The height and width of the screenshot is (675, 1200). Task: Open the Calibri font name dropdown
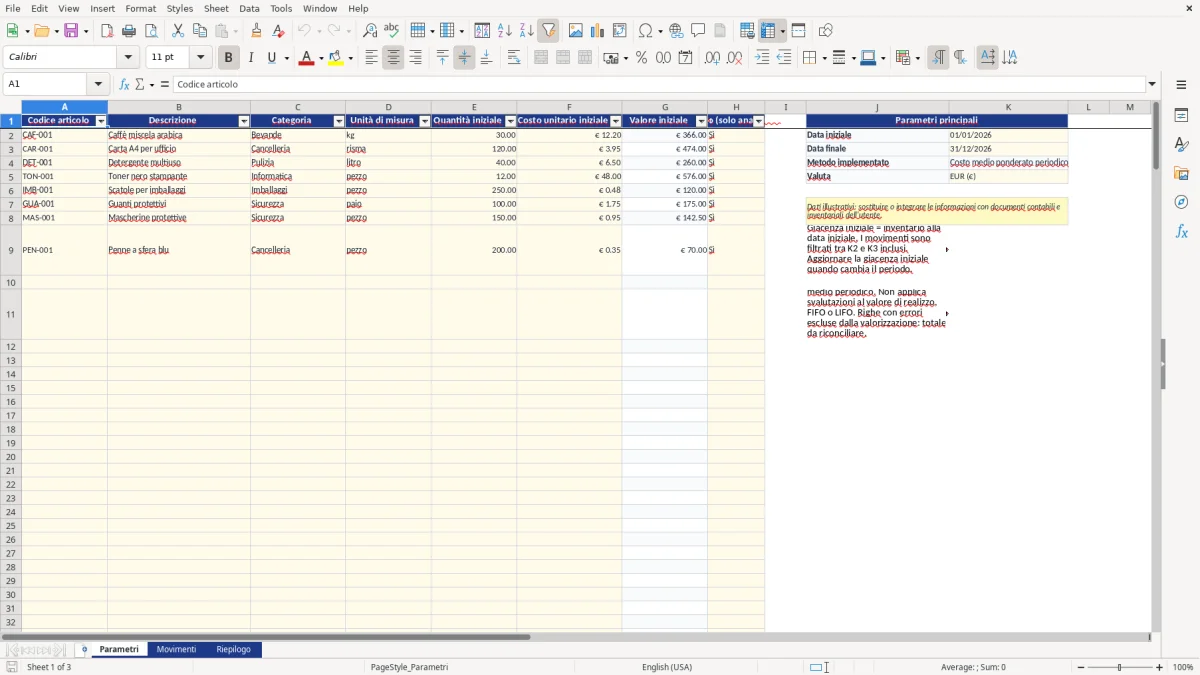coord(127,58)
